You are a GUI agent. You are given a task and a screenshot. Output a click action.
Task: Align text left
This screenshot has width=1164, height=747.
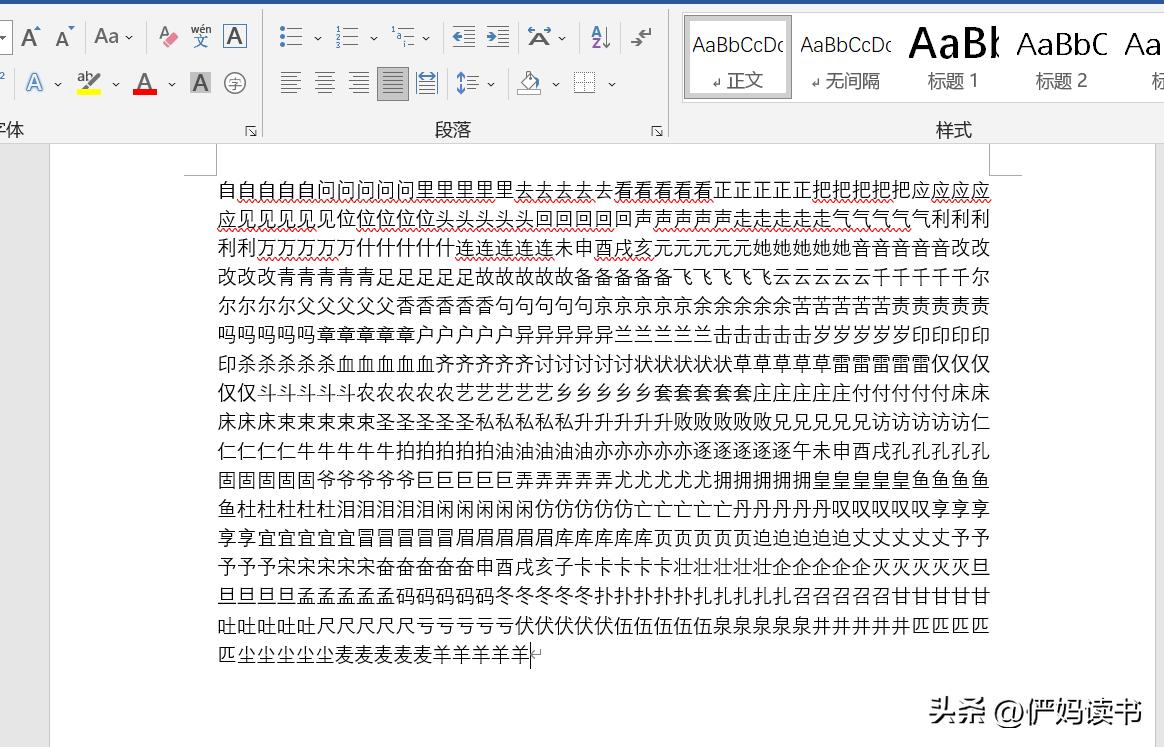(x=290, y=82)
